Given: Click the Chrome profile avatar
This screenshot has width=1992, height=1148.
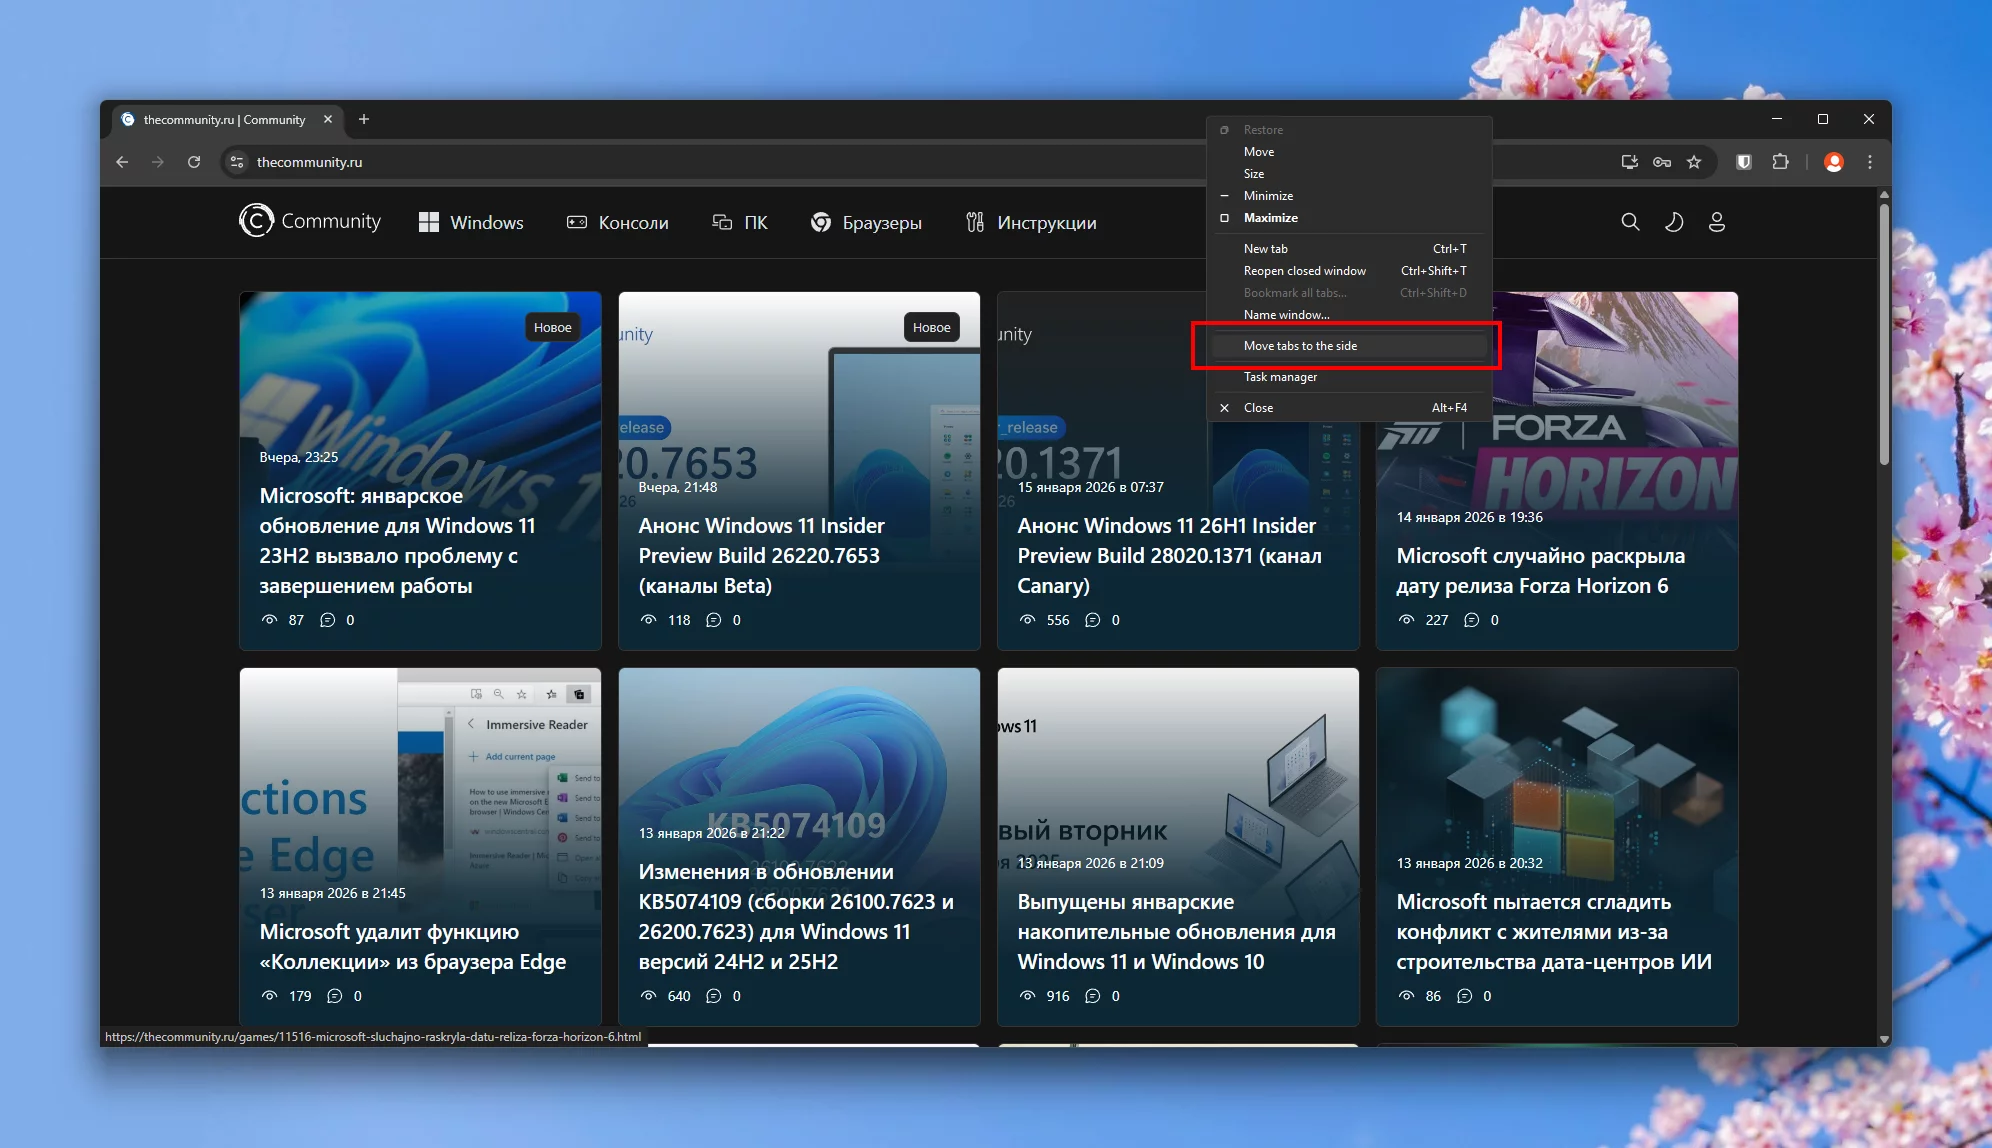Looking at the screenshot, I should 1834,162.
